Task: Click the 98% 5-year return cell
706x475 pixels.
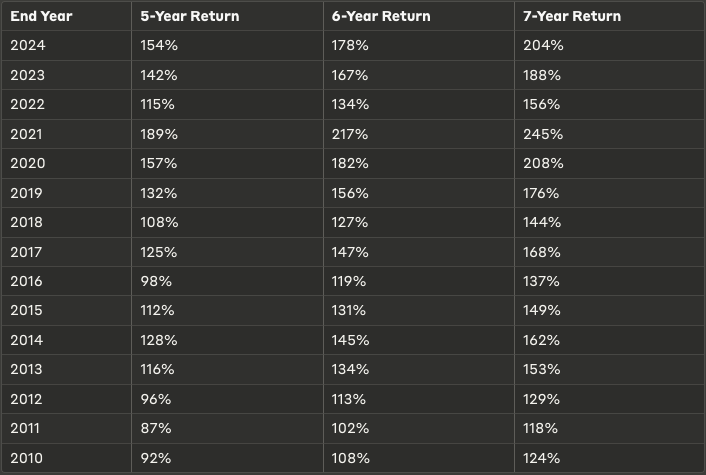Action: pyautogui.click(x=156, y=281)
